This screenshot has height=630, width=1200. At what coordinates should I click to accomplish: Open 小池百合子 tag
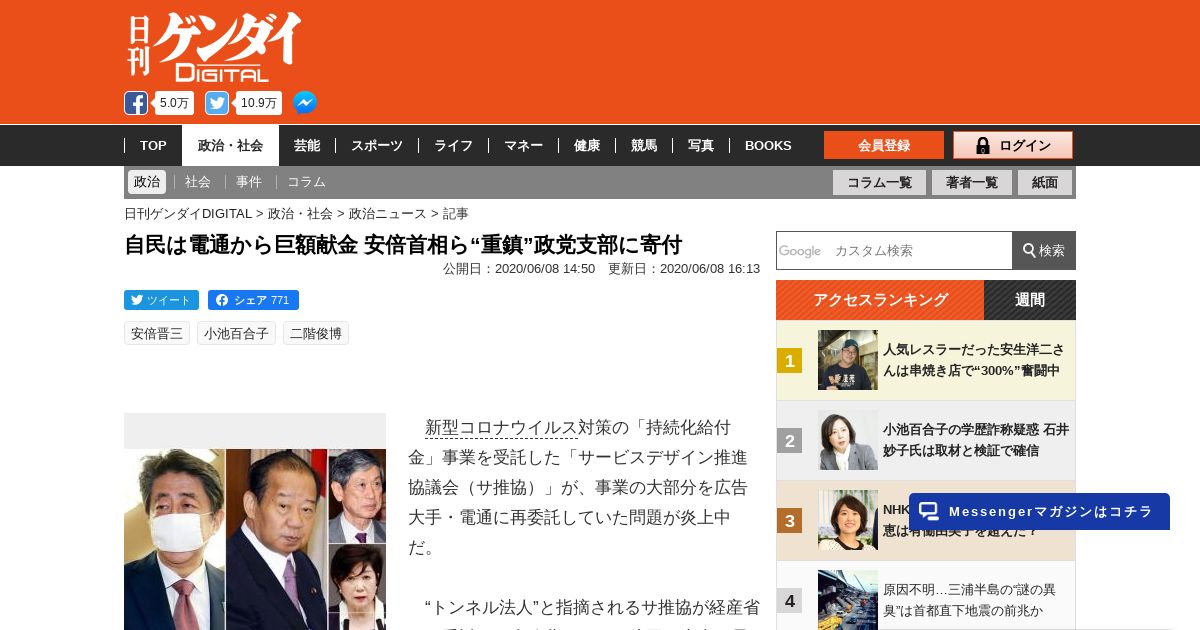236,333
